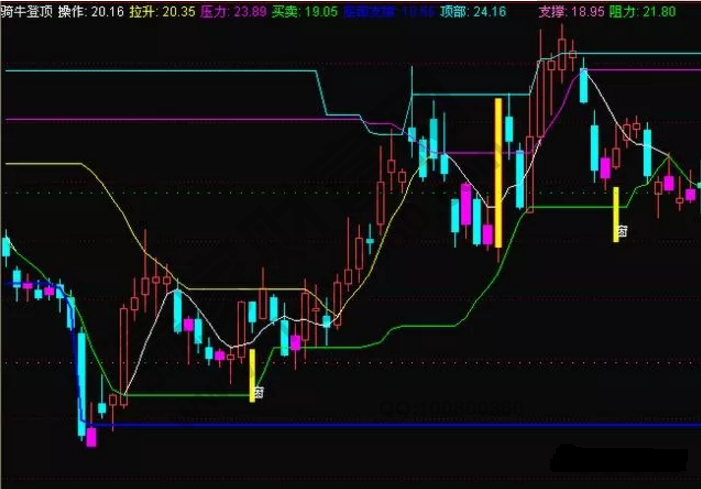Click the 操作: 20.16 value label

[x=91, y=11]
